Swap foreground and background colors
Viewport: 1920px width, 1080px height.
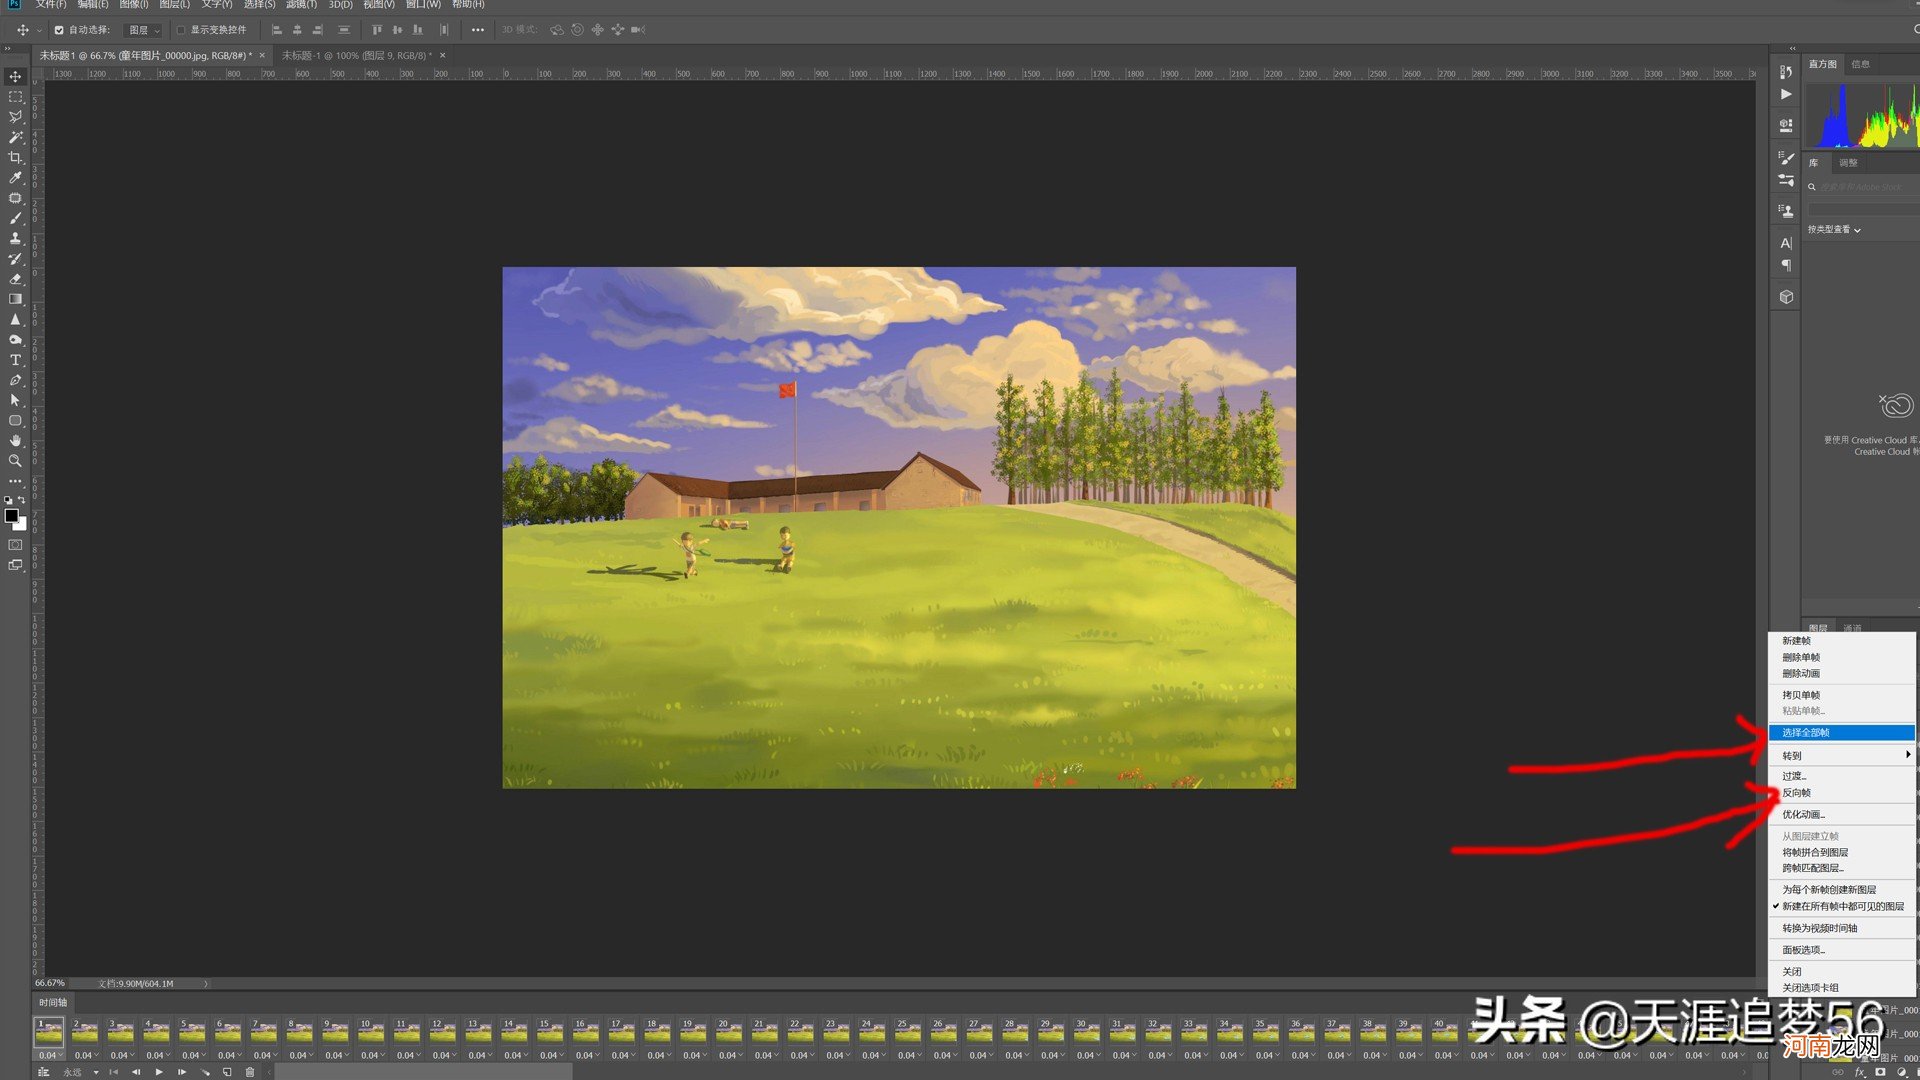21,500
